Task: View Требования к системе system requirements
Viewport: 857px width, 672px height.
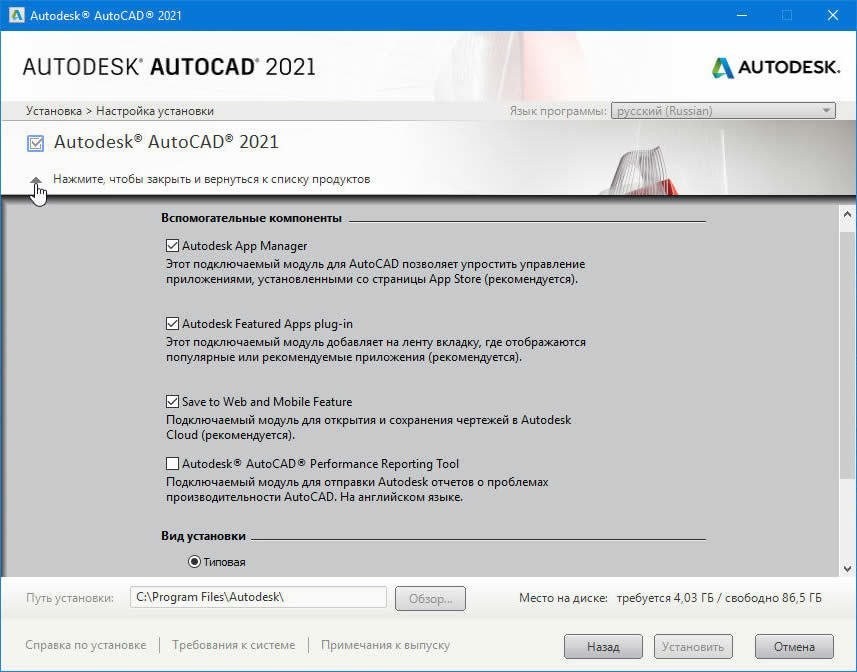Action: [x=233, y=645]
